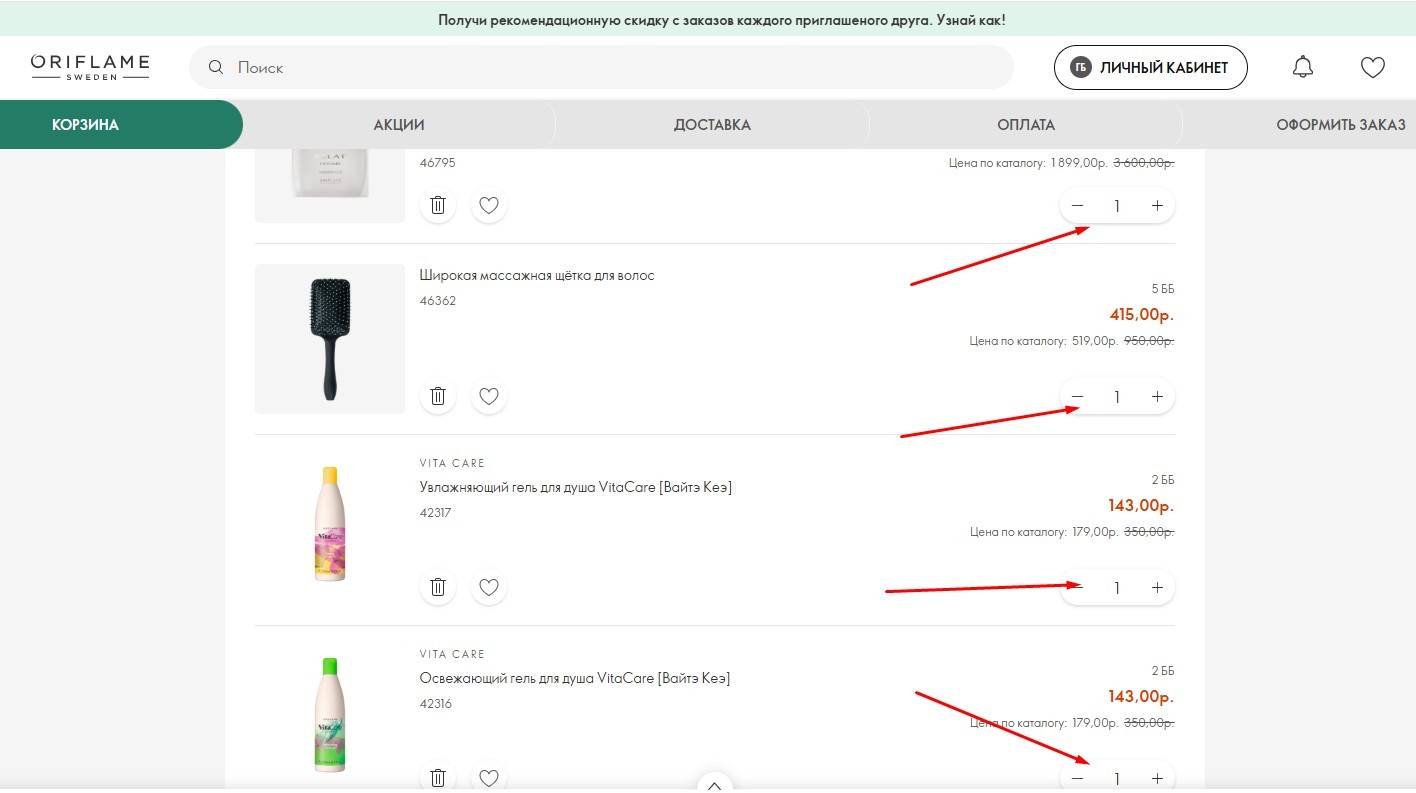The width and height of the screenshot is (1416, 793).
Task: Expand the bottom chevron-up panel
Action: pos(714,784)
